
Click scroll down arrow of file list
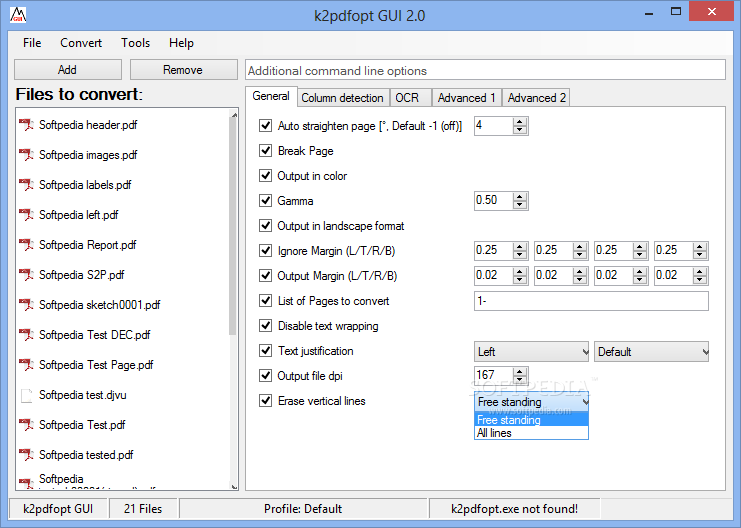(234, 486)
